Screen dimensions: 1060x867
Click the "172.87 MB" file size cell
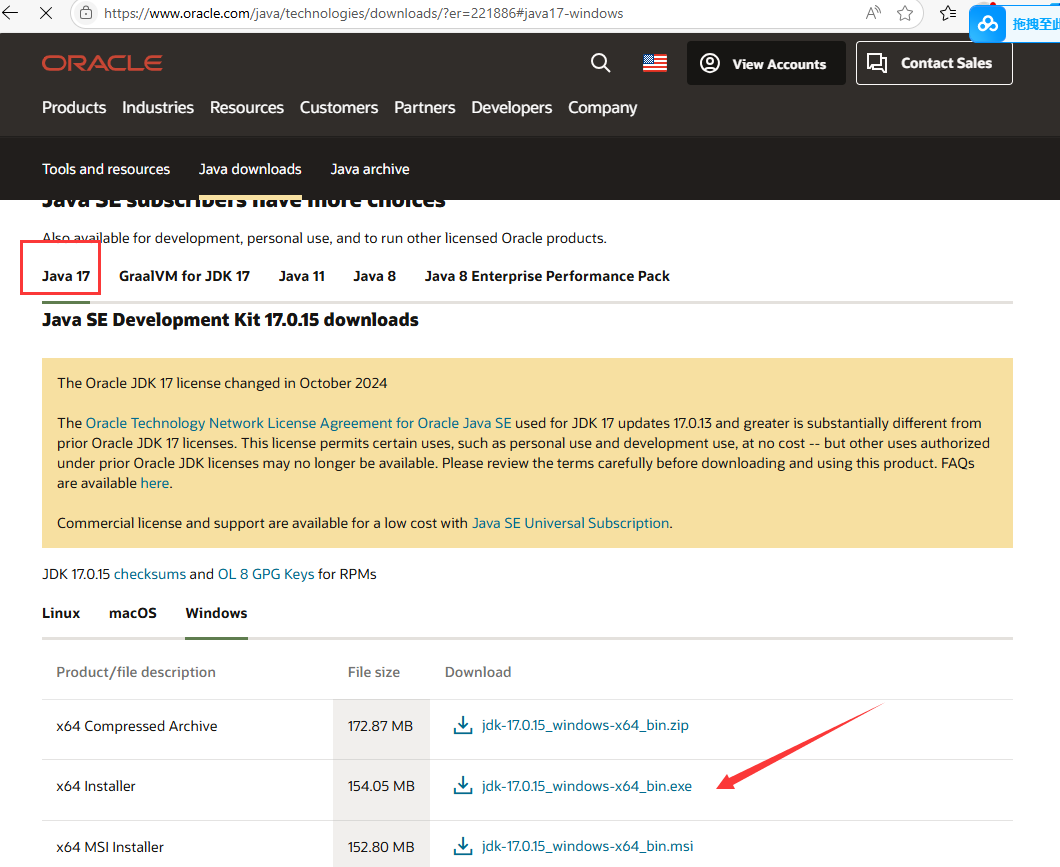point(380,726)
